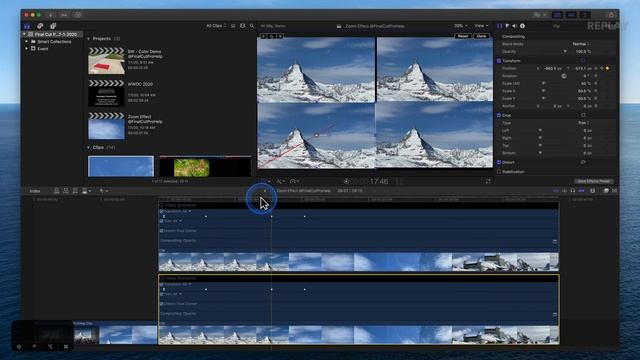Switch browser between filmstrip and list view
This screenshot has width=640, height=360.
pyautogui.click(x=233, y=26)
